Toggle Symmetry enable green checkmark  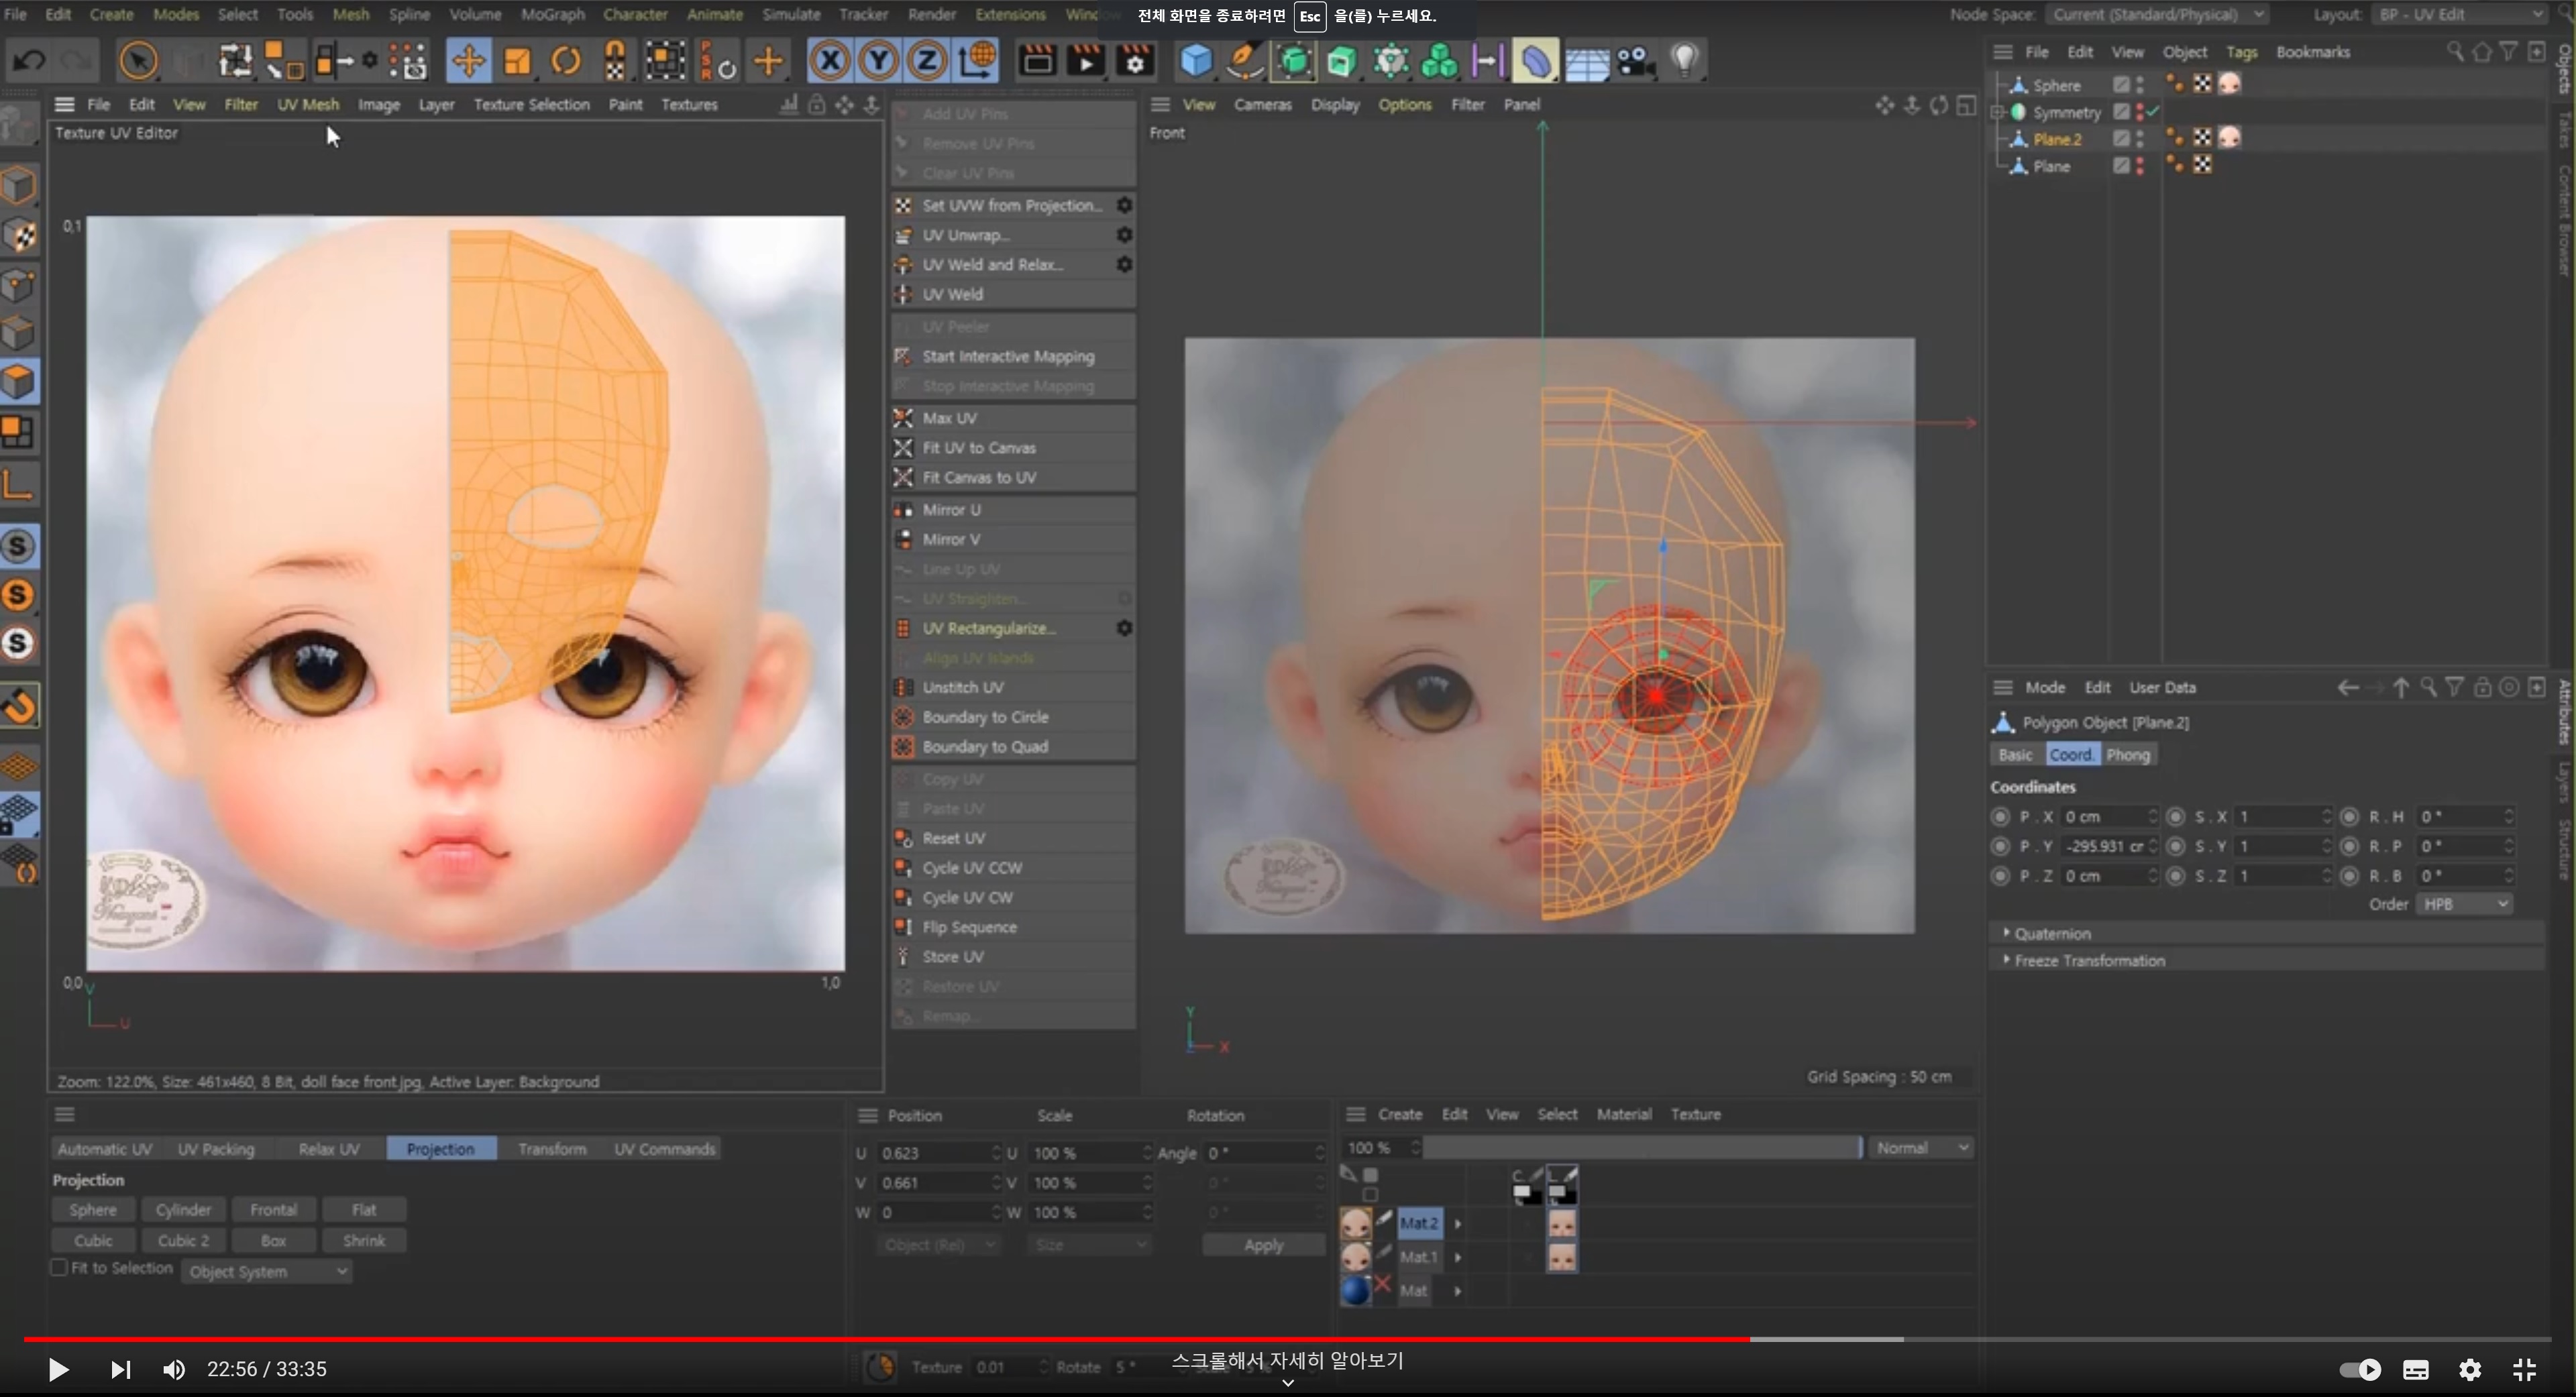tap(2153, 111)
